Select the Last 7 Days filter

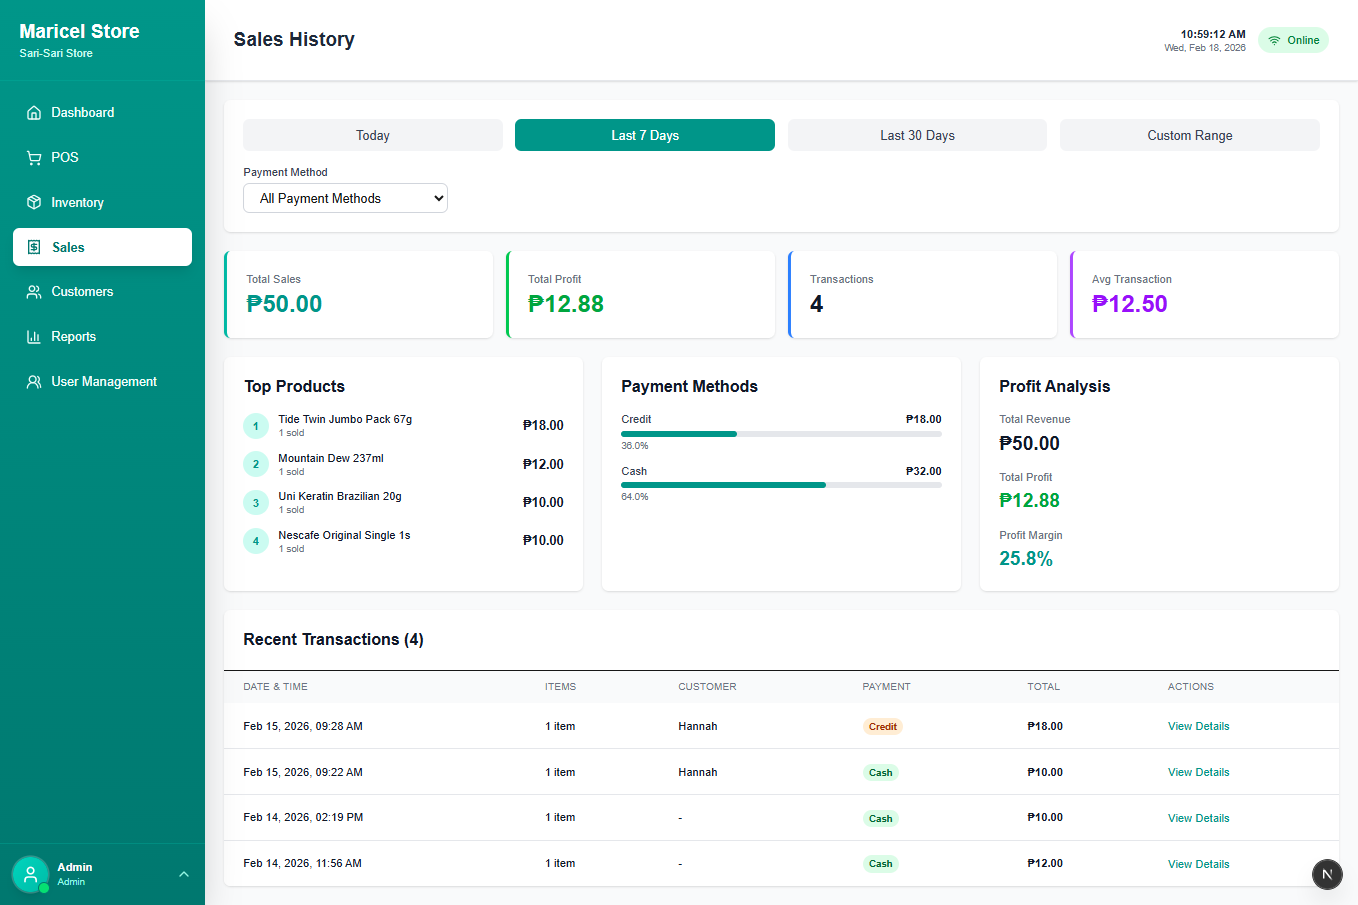coord(645,135)
